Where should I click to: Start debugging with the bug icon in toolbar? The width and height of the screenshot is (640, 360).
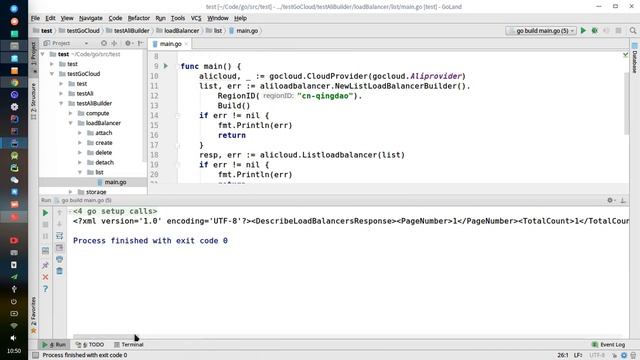[x=595, y=31]
